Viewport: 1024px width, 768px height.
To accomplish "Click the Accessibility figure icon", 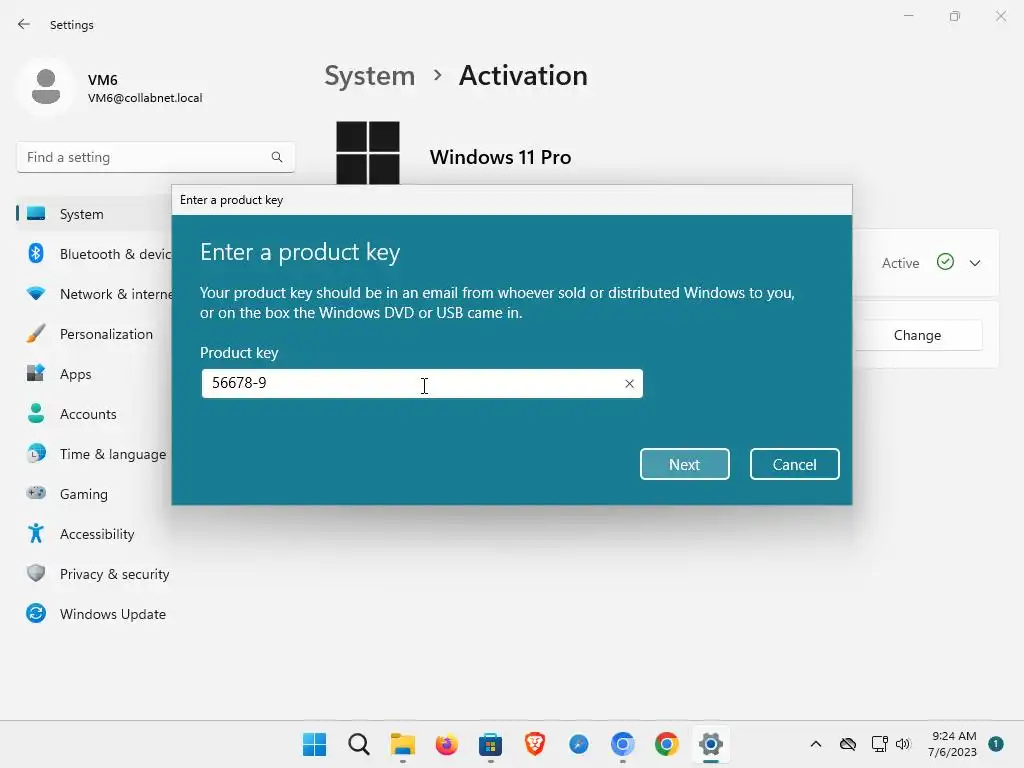I will pyautogui.click(x=36, y=533).
